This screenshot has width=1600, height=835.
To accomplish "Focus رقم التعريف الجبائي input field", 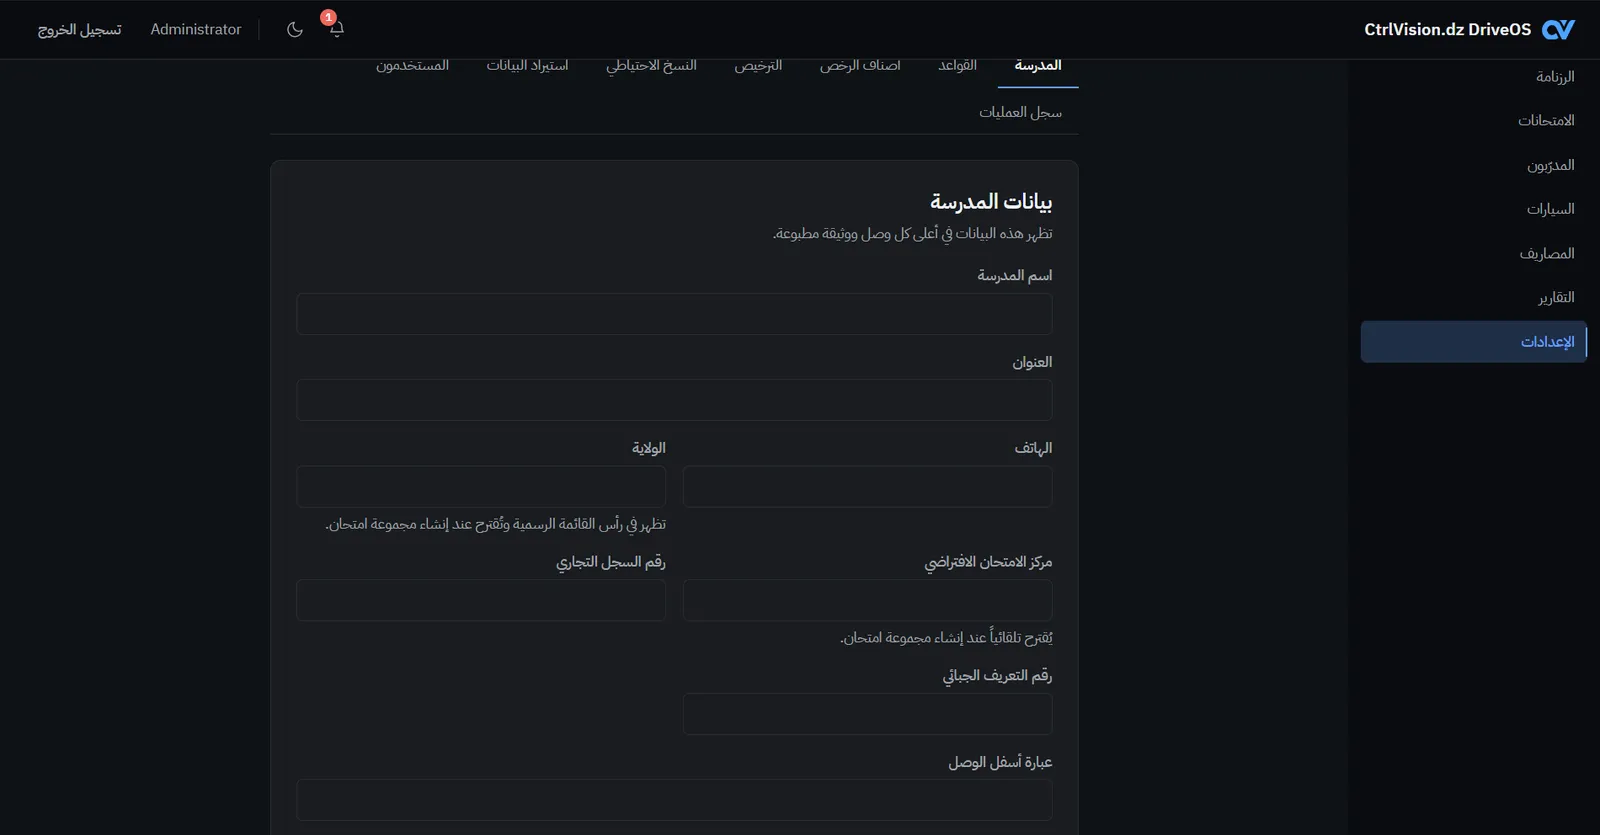I will 867,714.
